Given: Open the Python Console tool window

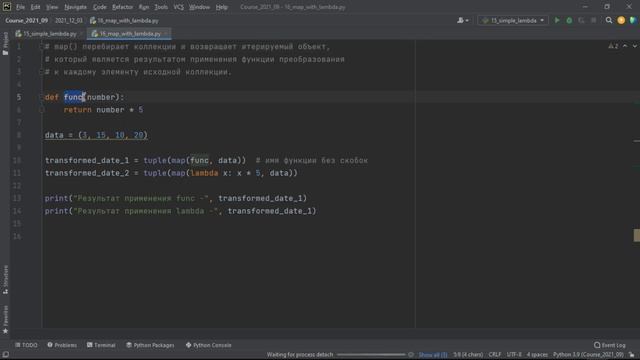Looking at the screenshot, I should click(x=209, y=345).
